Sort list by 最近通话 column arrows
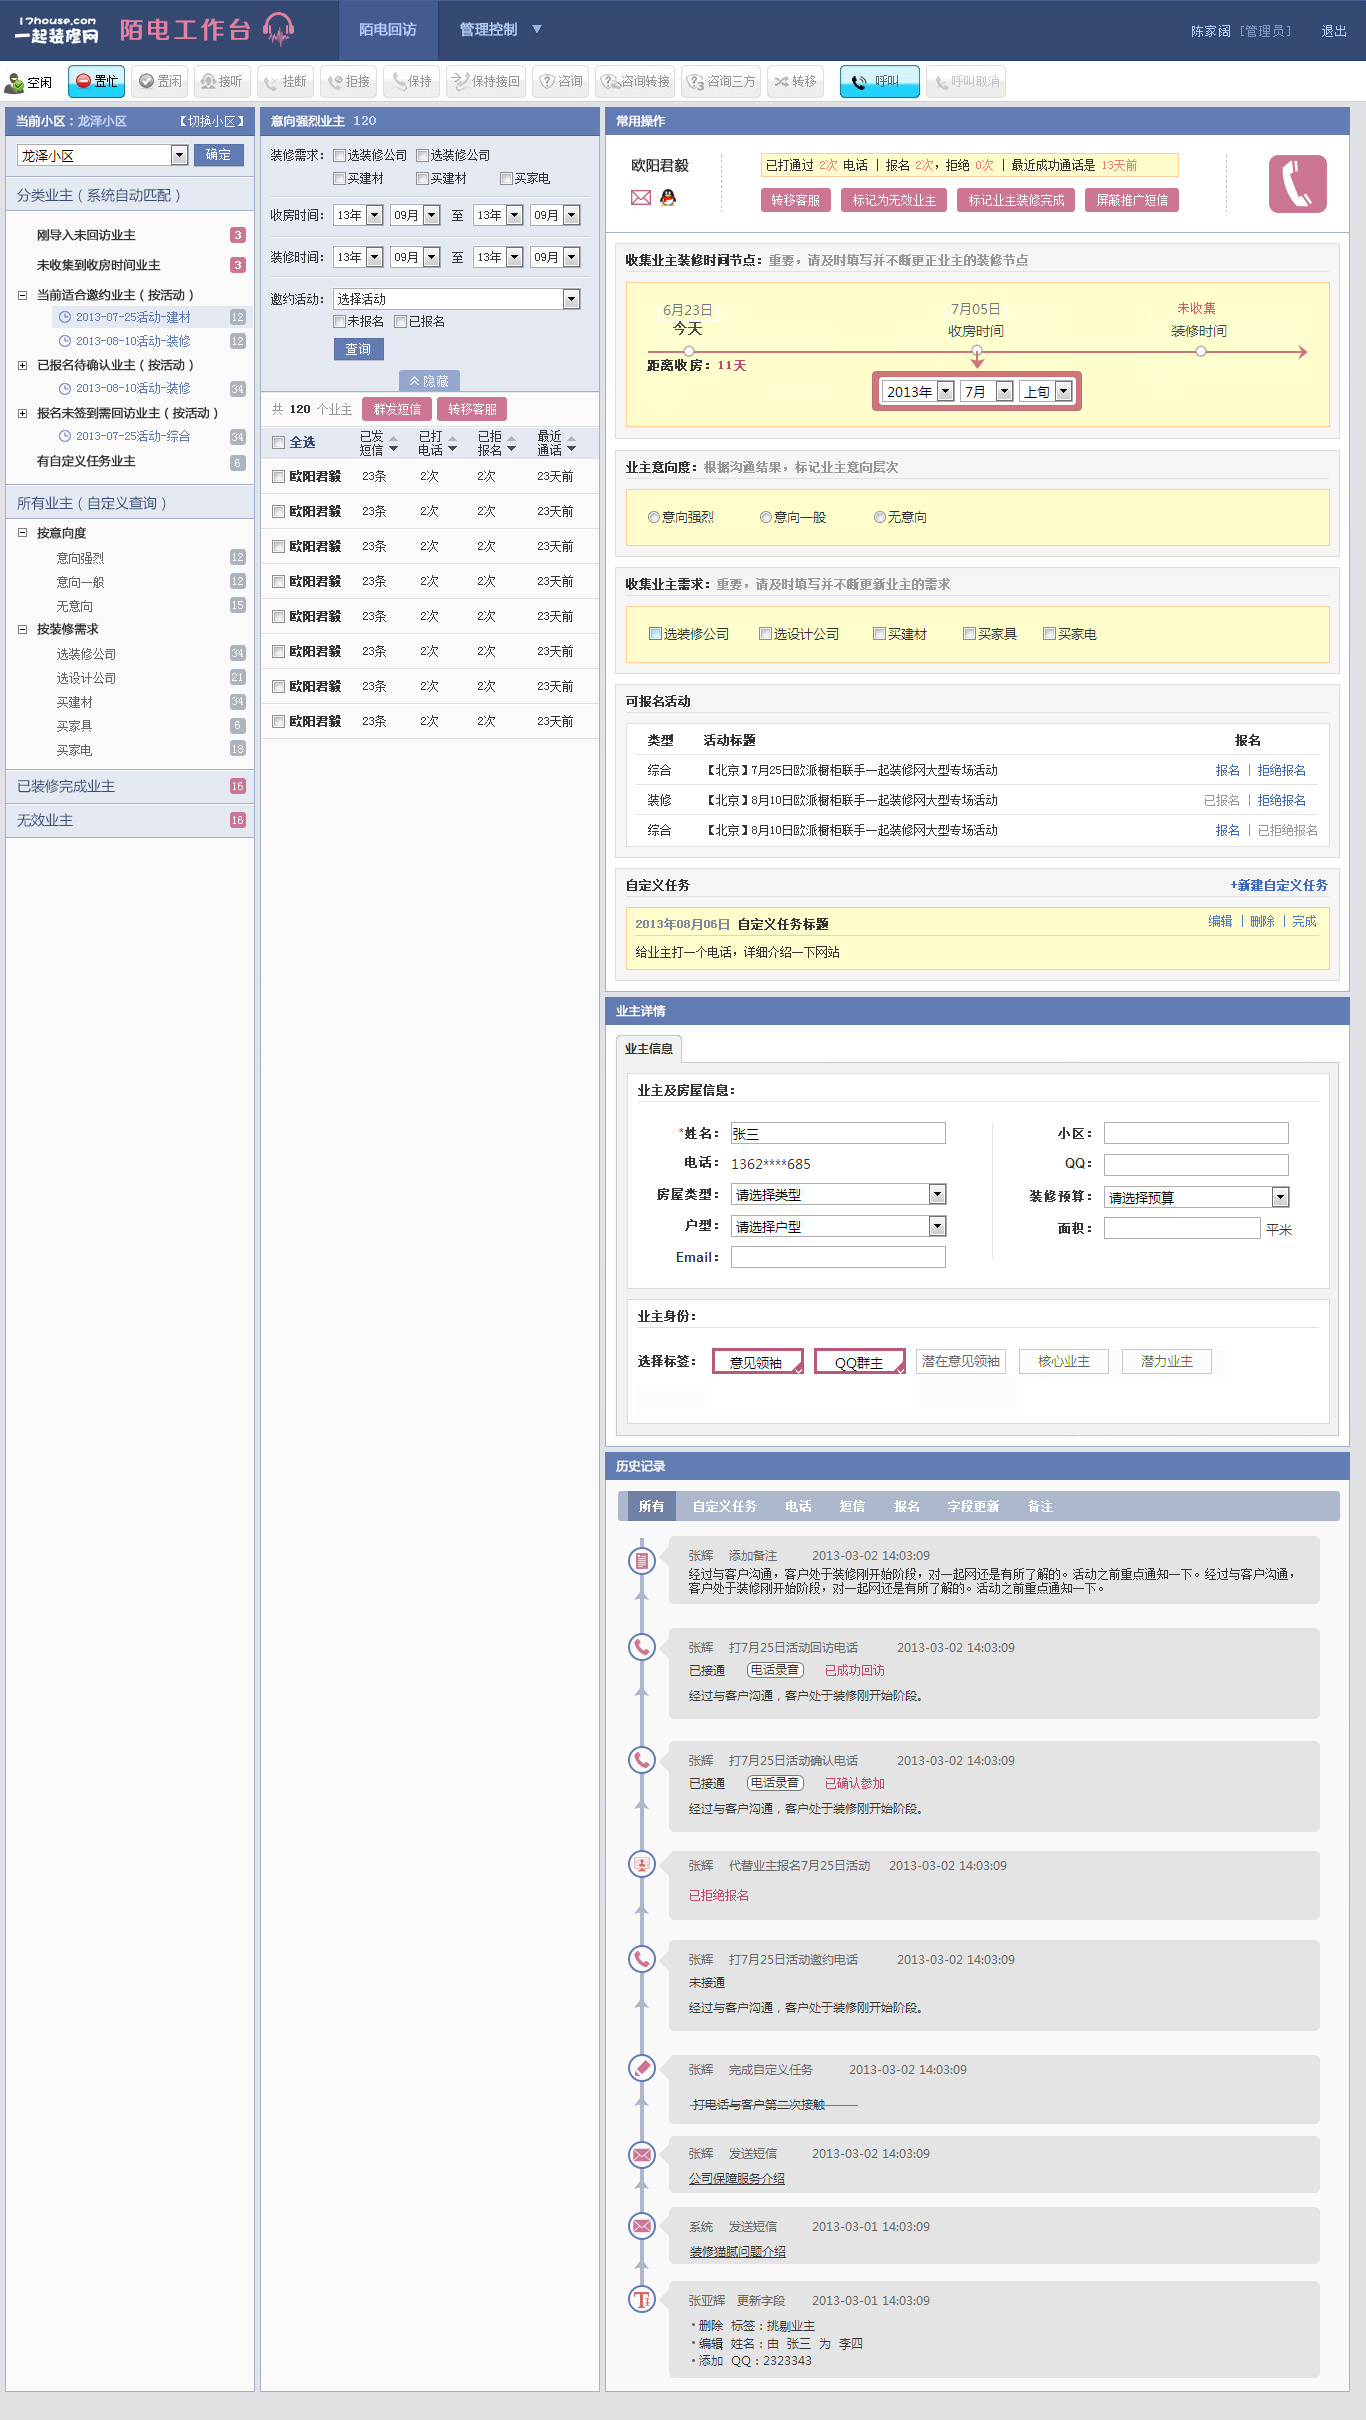1366x2420 pixels. (571, 443)
